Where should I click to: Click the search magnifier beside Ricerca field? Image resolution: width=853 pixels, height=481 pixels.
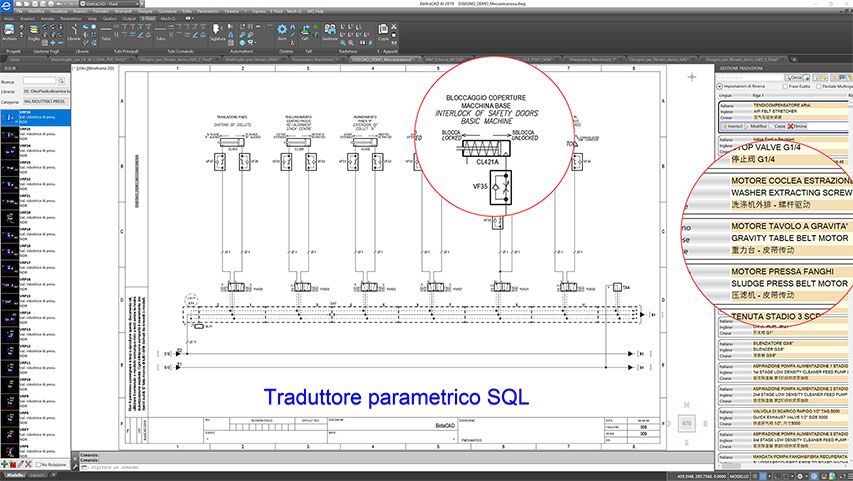point(61,81)
